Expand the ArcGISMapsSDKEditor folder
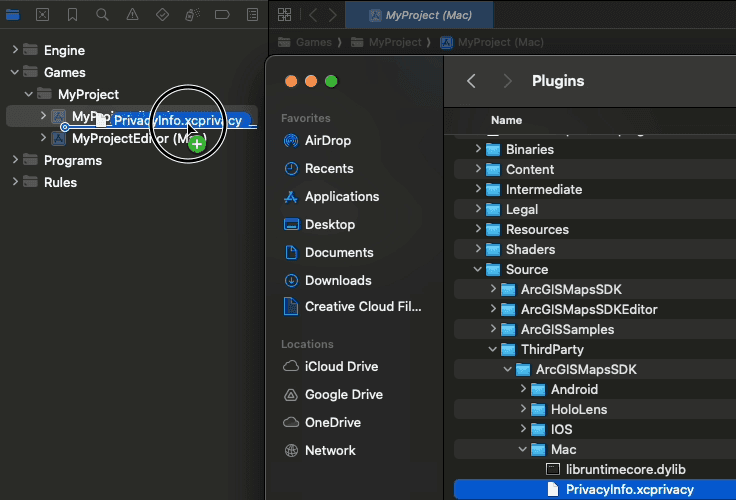This screenshot has height=500, width=736. [493, 308]
